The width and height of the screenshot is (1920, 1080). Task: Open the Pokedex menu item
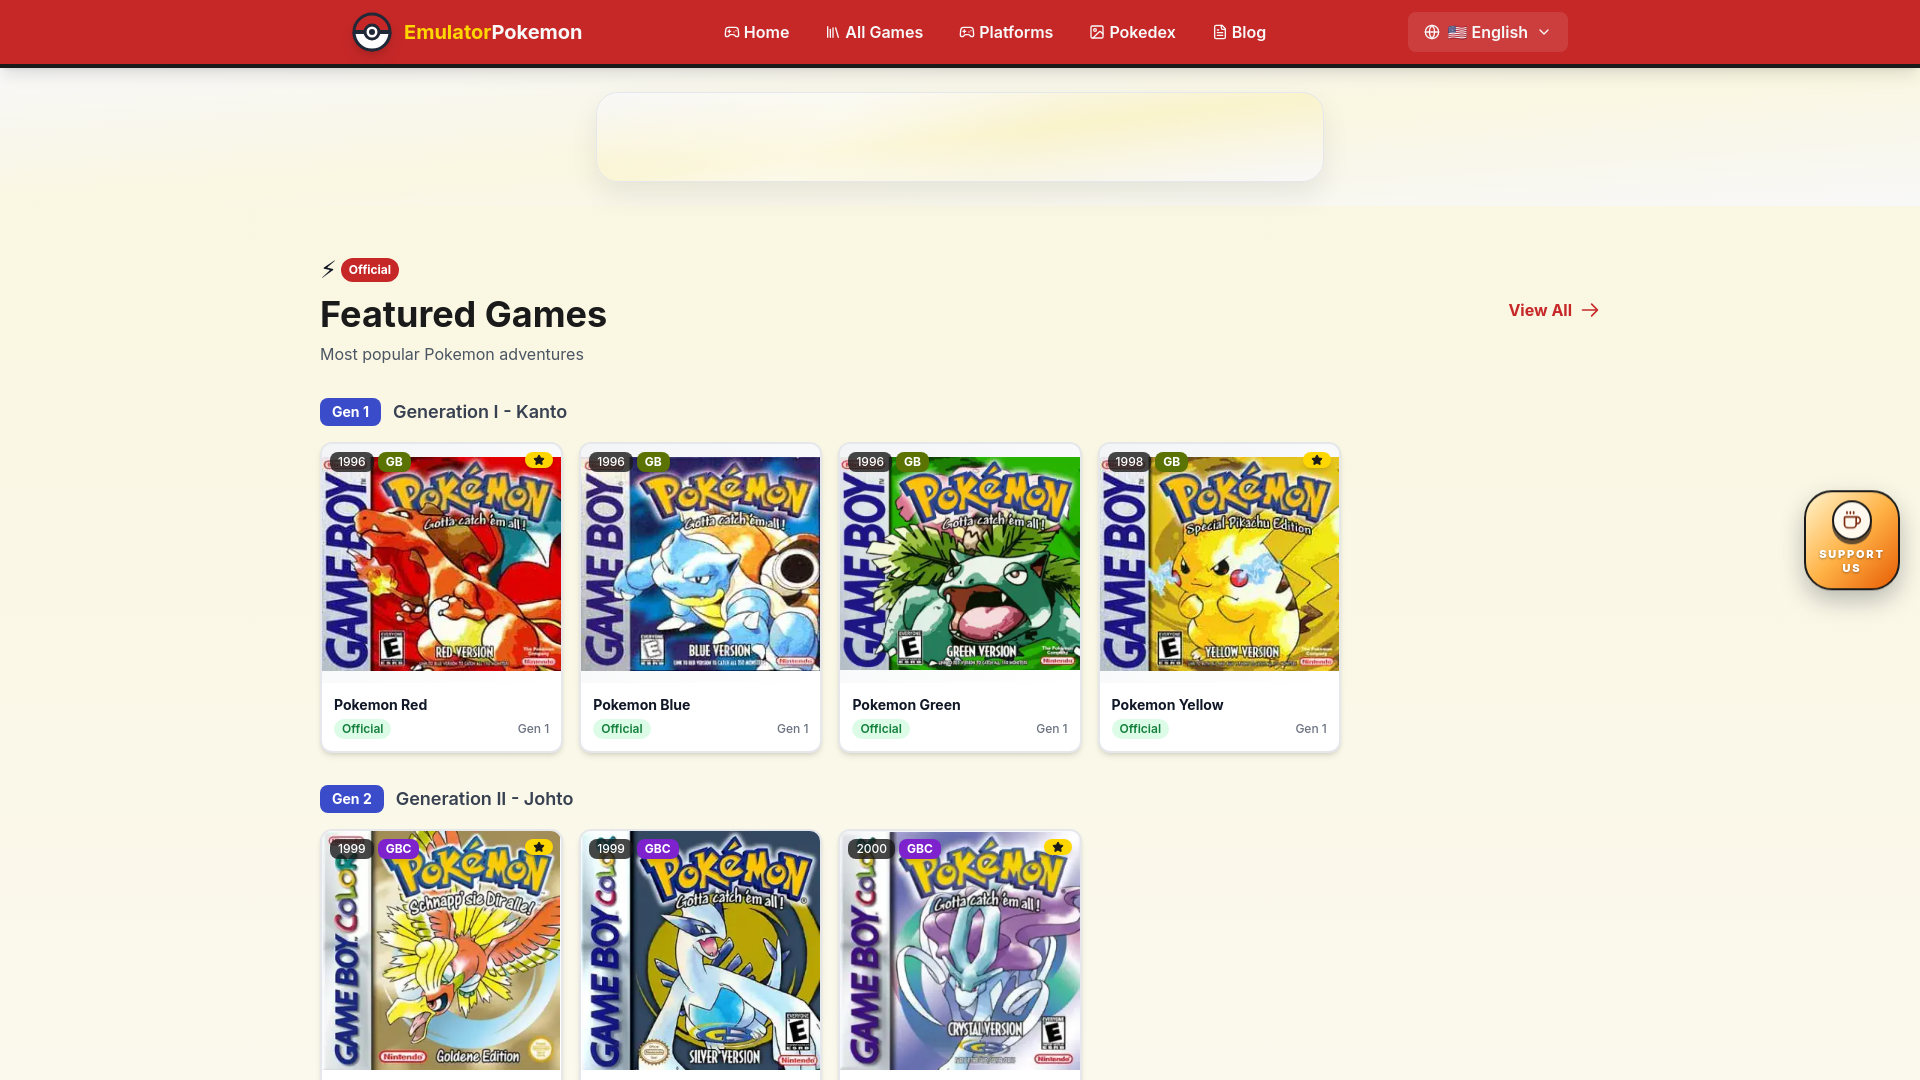1132,32
